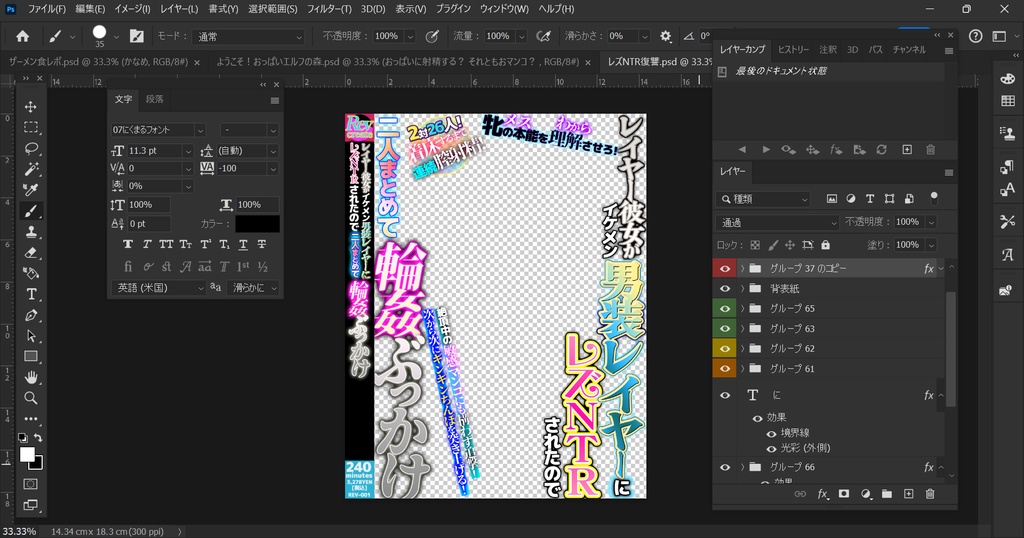Expand the グループ 65 group arrow

coord(742,308)
